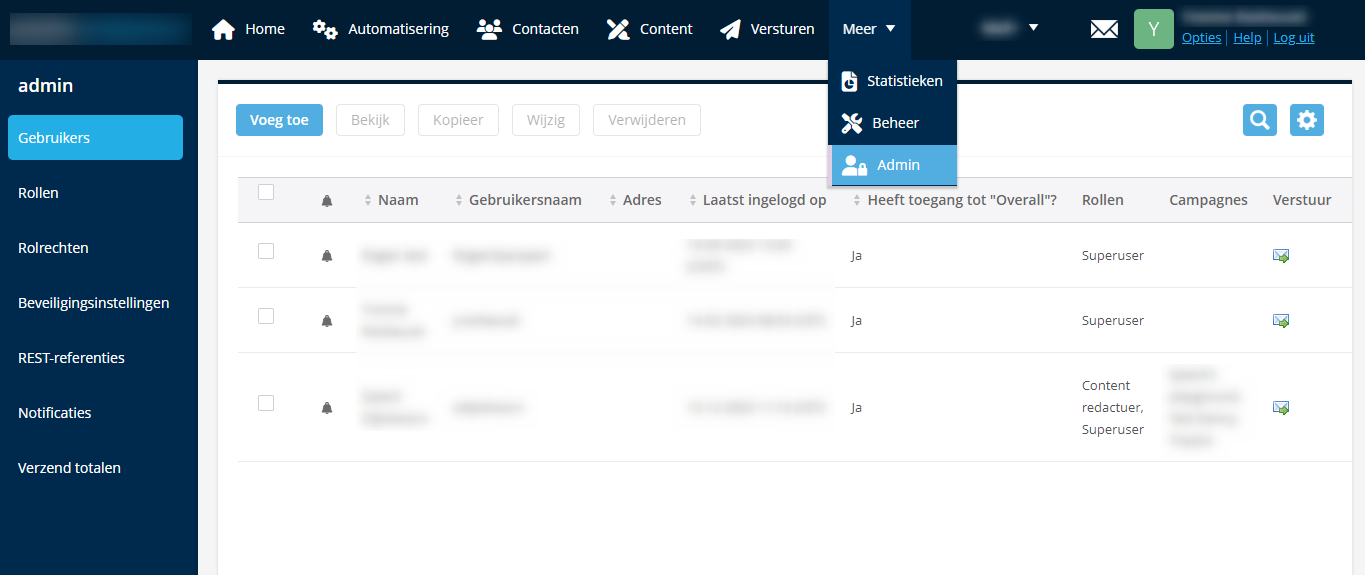Click the Log uit link
The width and height of the screenshot is (1365, 575).
pyautogui.click(x=1293, y=38)
